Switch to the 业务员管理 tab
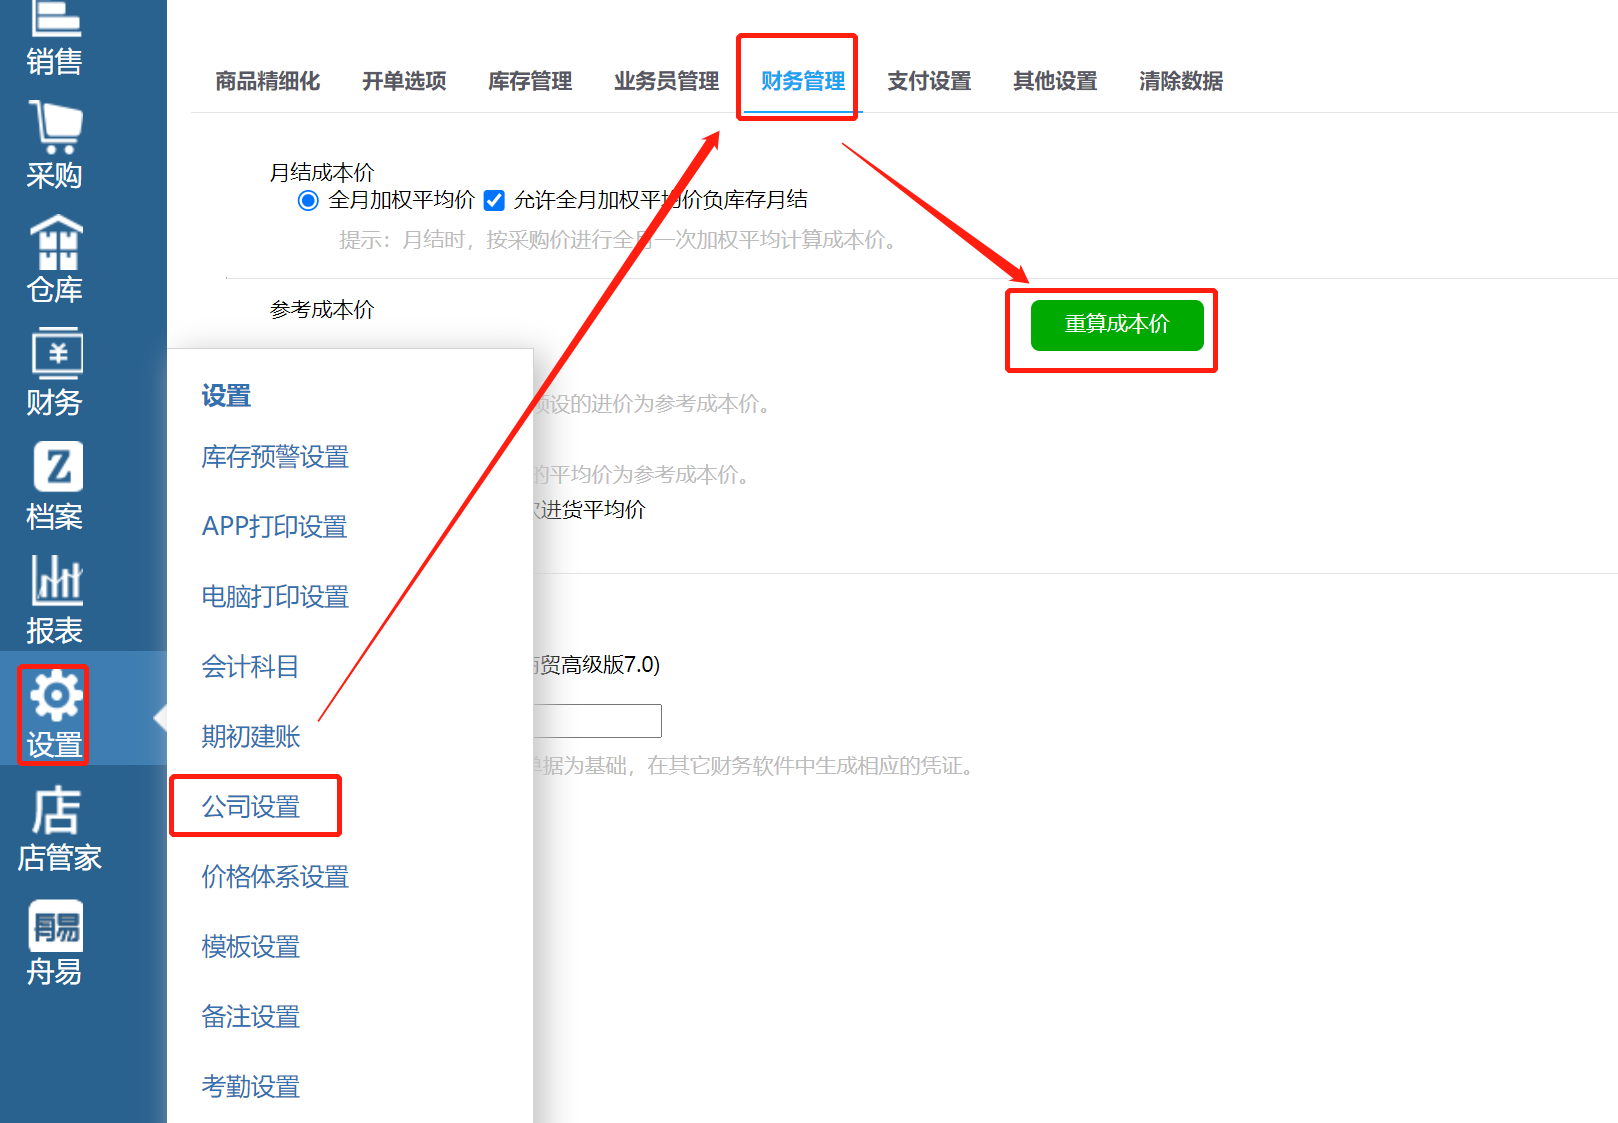 click(x=666, y=81)
